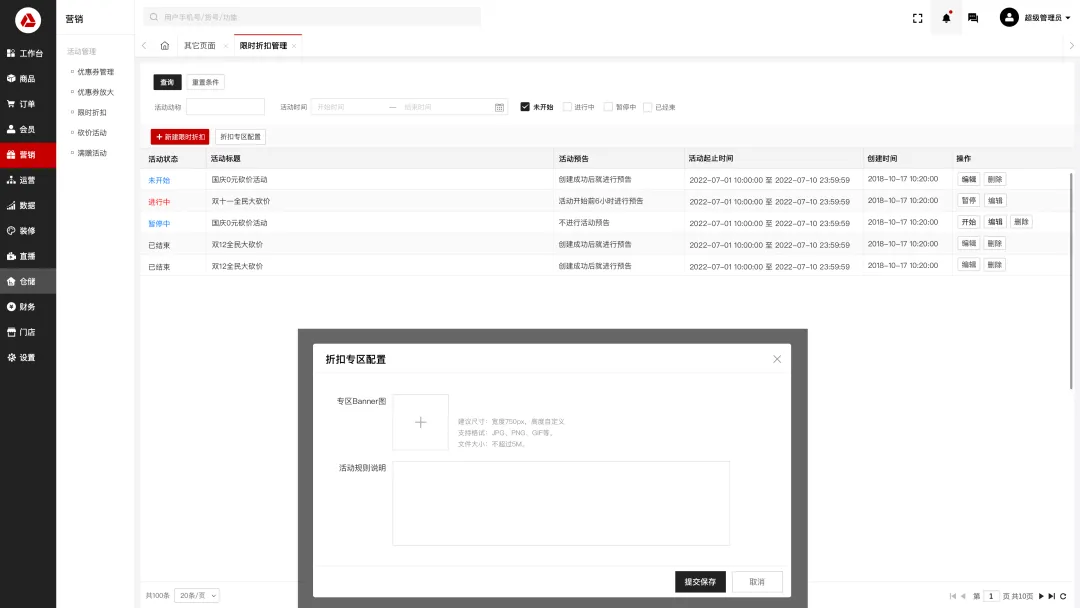Open 砍价活动 in the submenu
This screenshot has width=1080, height=608.
pos(92,133)
